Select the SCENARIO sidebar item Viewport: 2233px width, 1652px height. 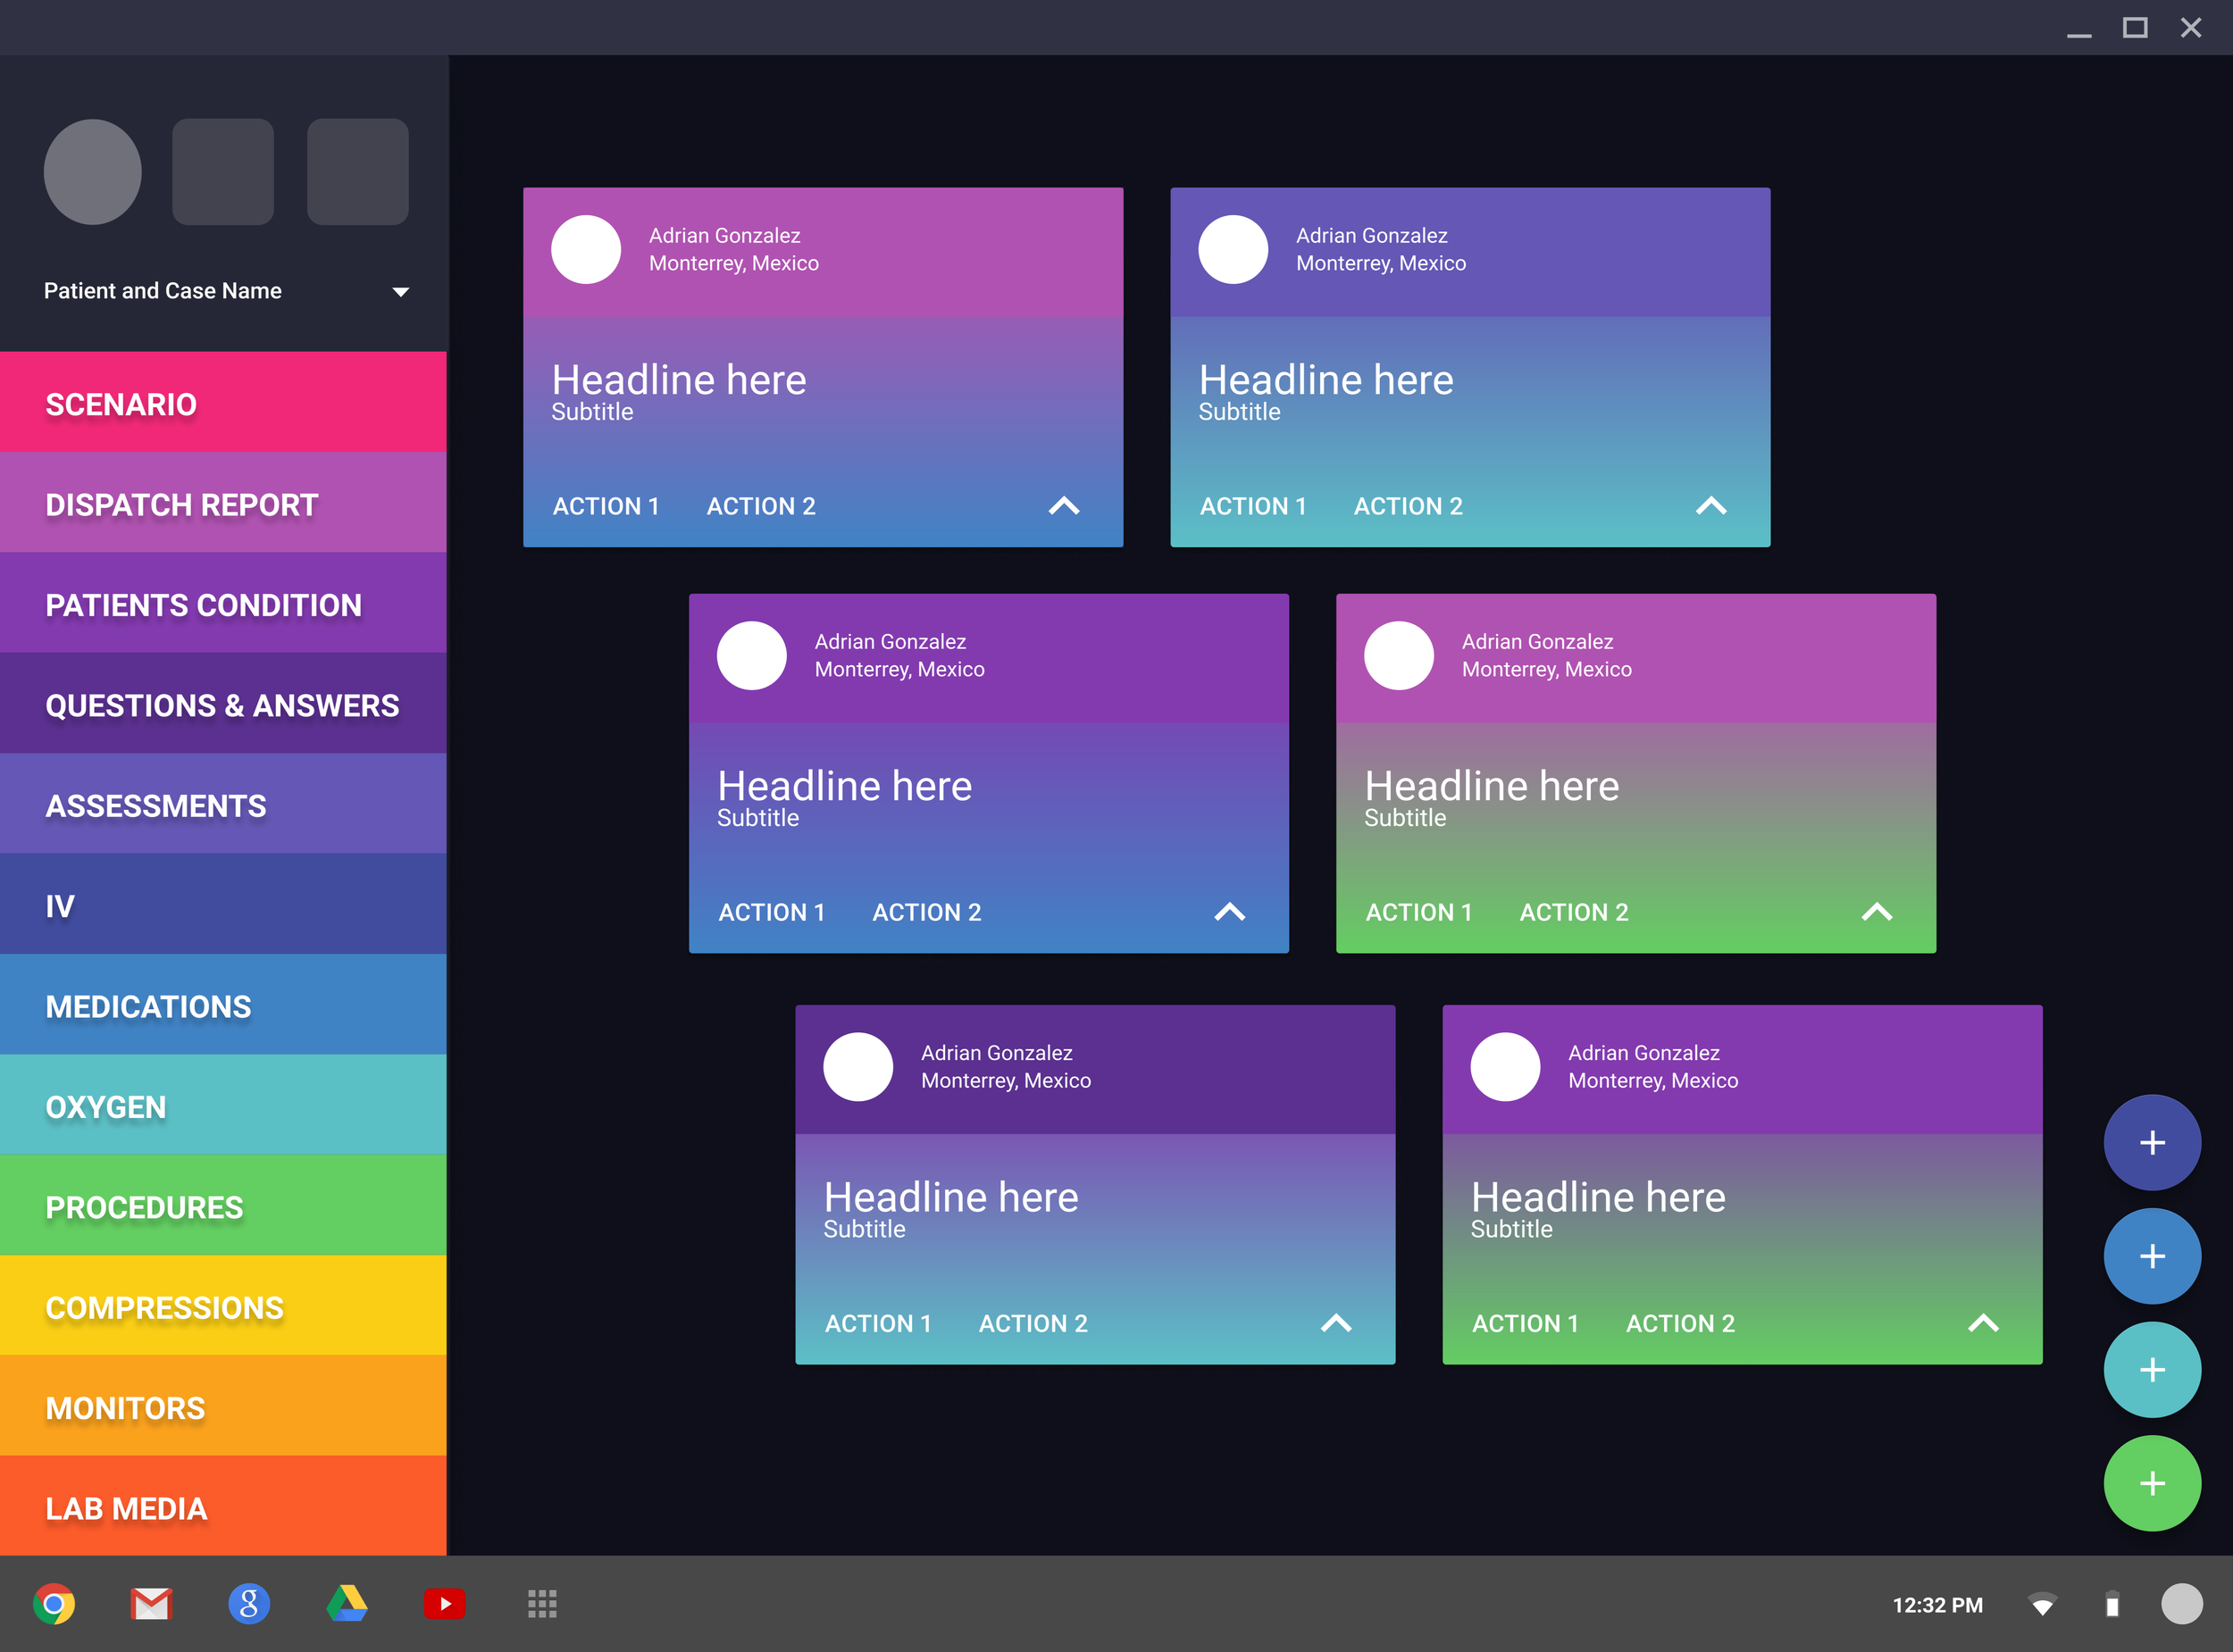pos(120,403)
